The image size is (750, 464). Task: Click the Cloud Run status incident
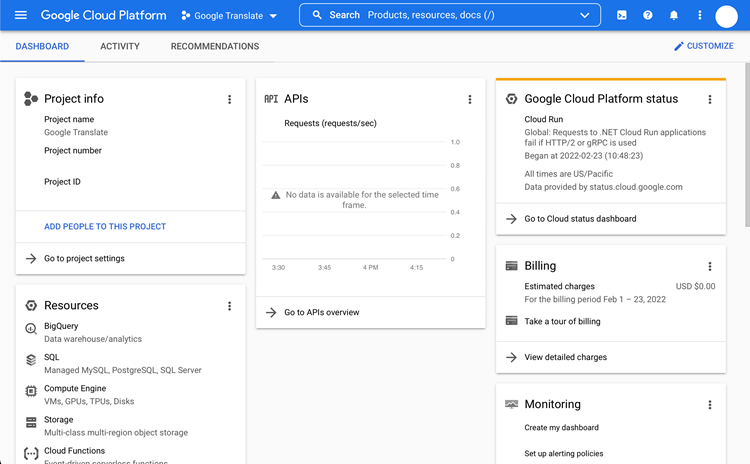[x=615, y=137]
